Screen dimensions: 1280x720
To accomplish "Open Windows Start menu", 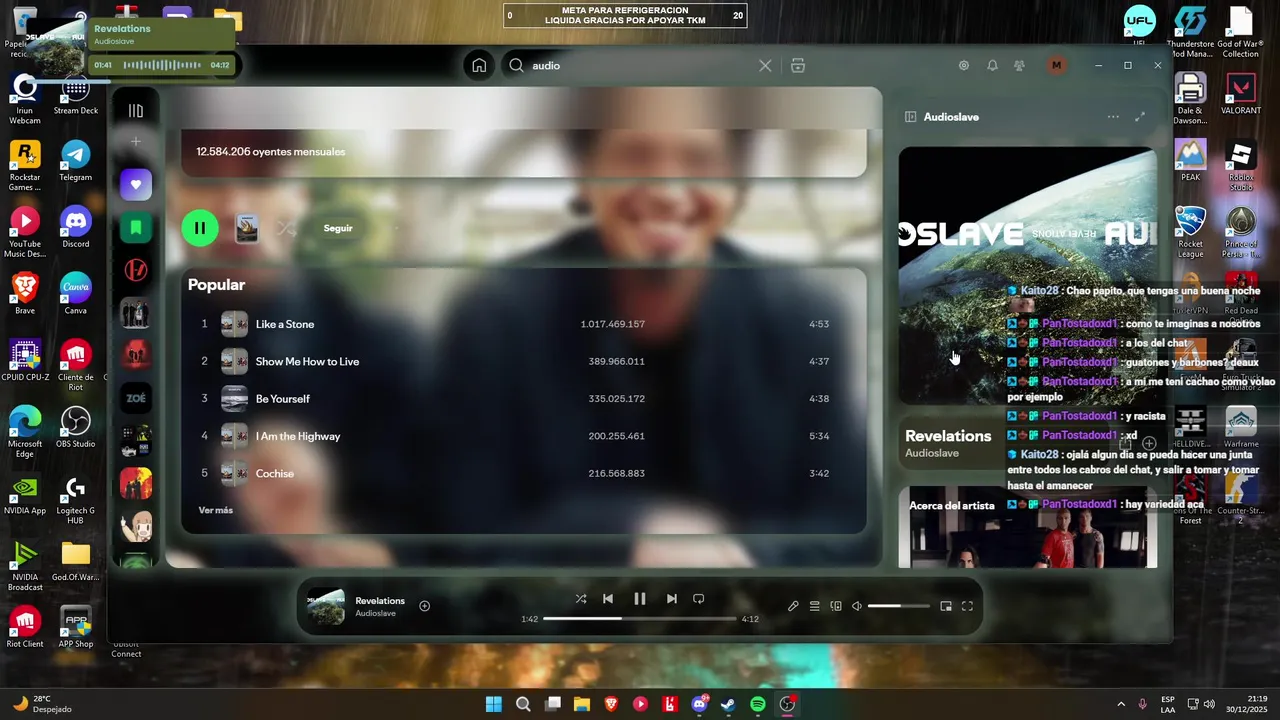I will 494,704.
